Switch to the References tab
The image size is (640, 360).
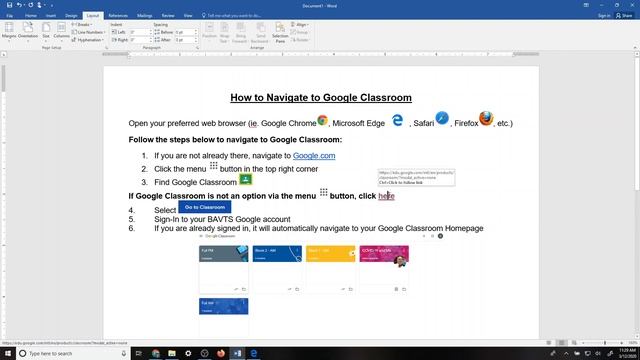(x=118, y=16)
